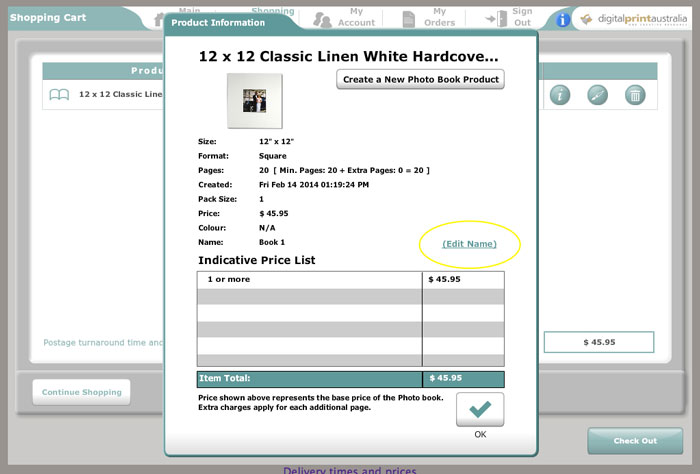Click the Sign Out door icon
The image size is (700, 474).
[495, 19]
